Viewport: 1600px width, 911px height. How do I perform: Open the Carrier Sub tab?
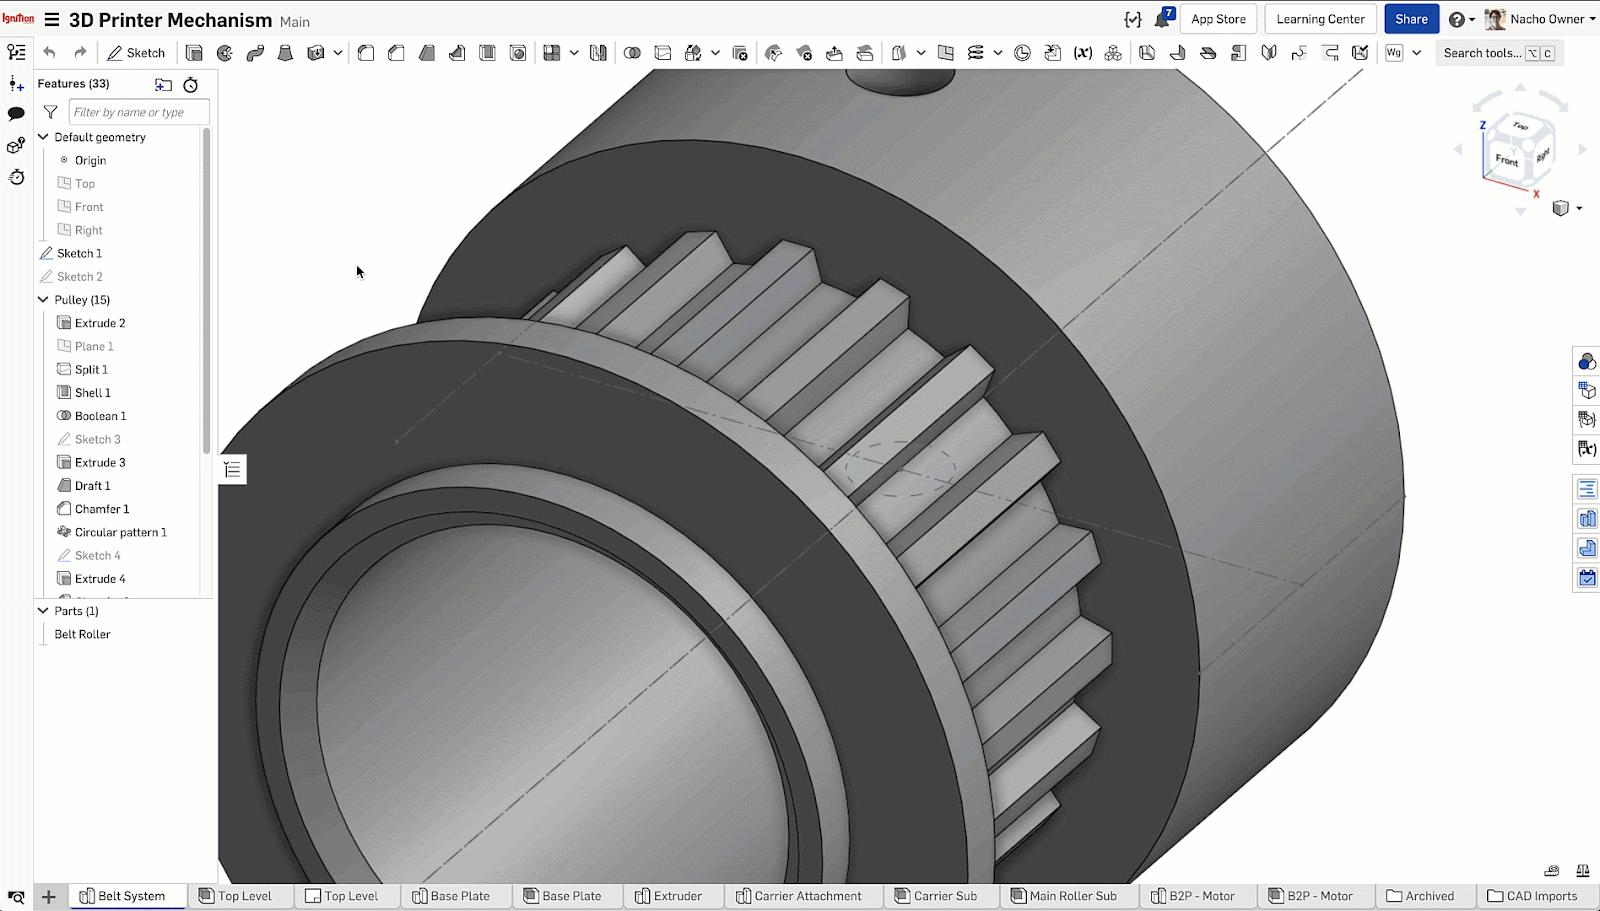click(935, 896)
